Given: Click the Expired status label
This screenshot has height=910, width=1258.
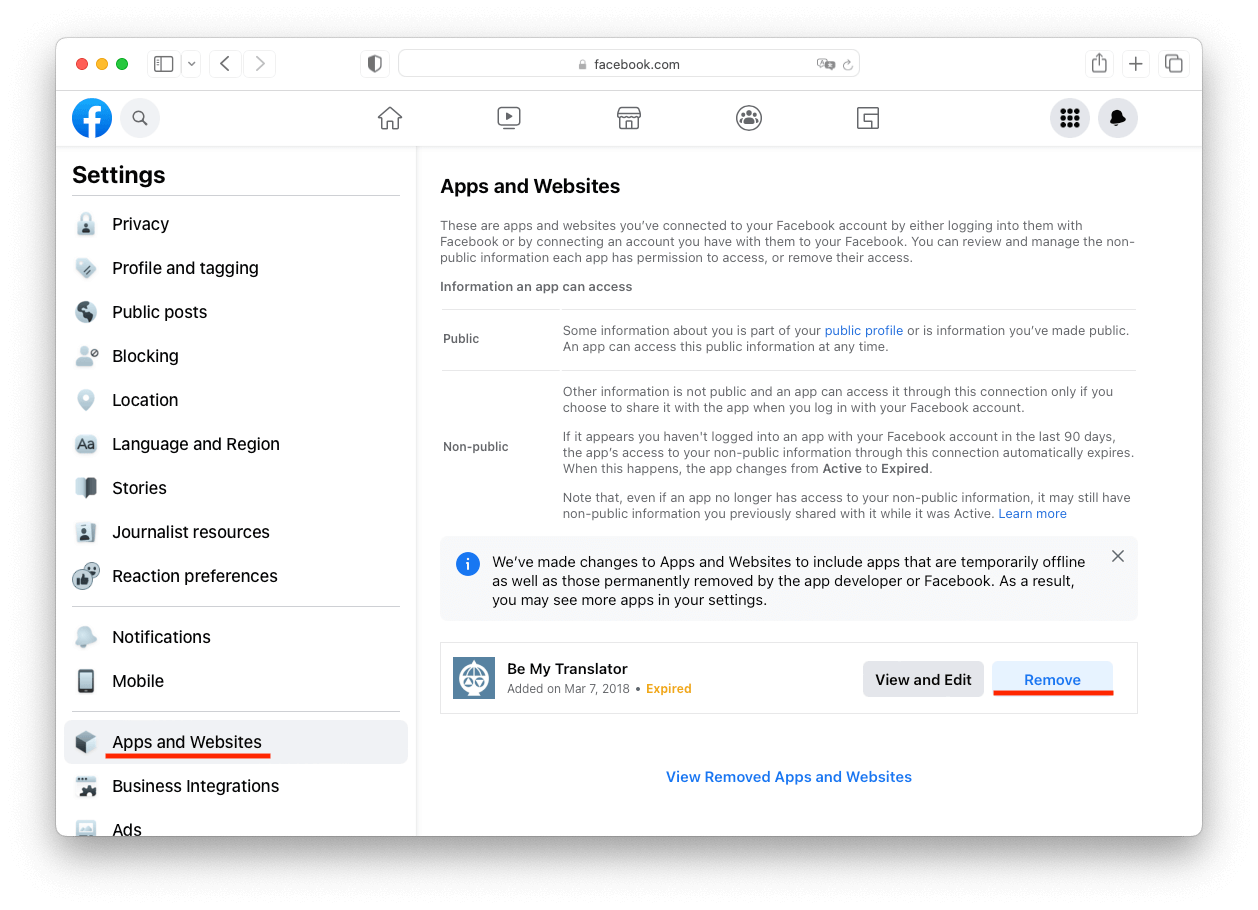Looking at the screenshot, I should [669, 689].
